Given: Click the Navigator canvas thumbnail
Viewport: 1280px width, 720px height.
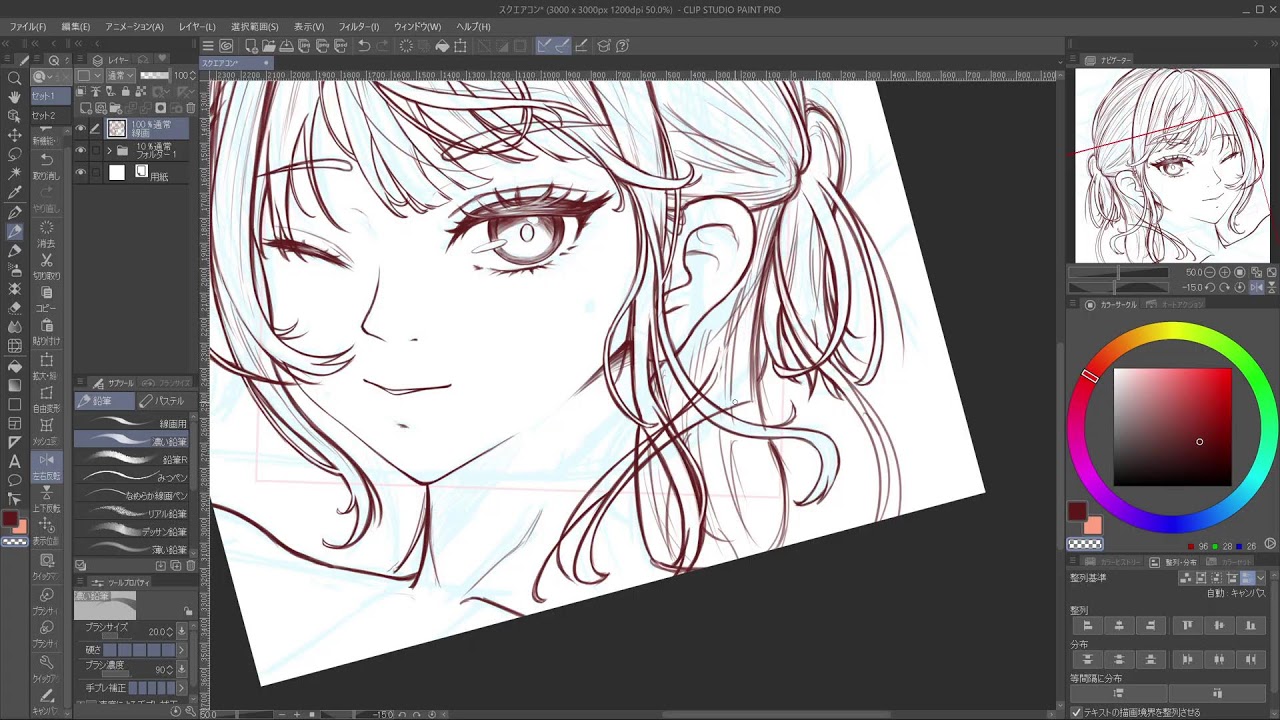Looking at the screenshot, I should [1172, 165].
